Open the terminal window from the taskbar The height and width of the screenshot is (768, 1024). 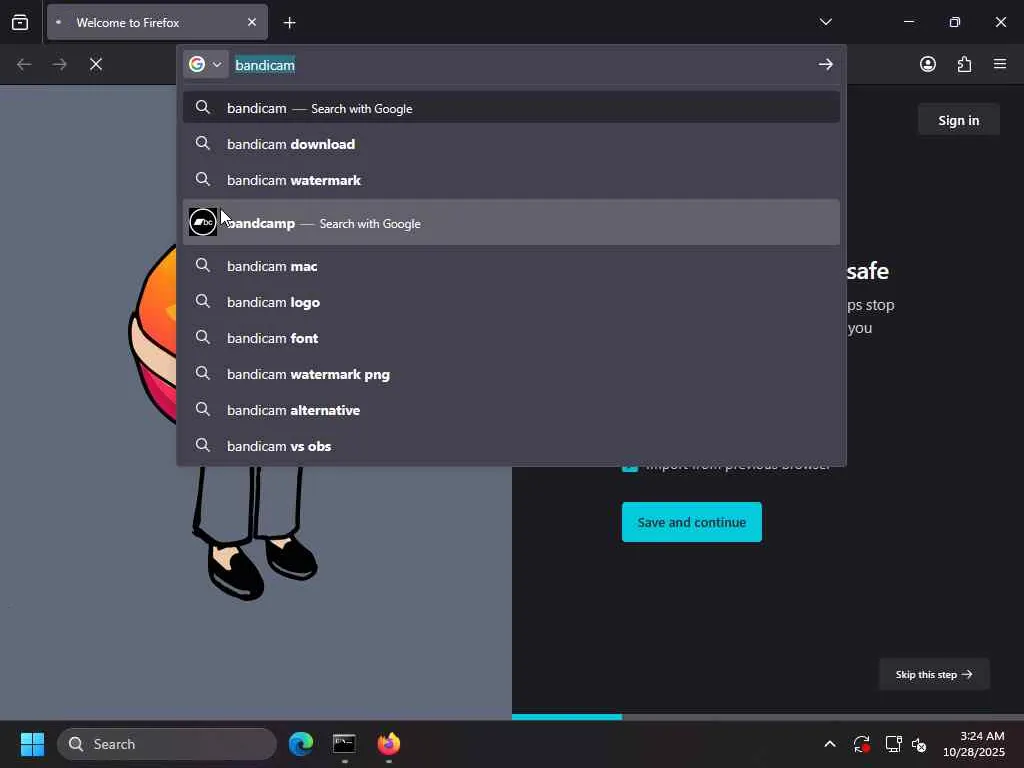(x=344, y=744)
